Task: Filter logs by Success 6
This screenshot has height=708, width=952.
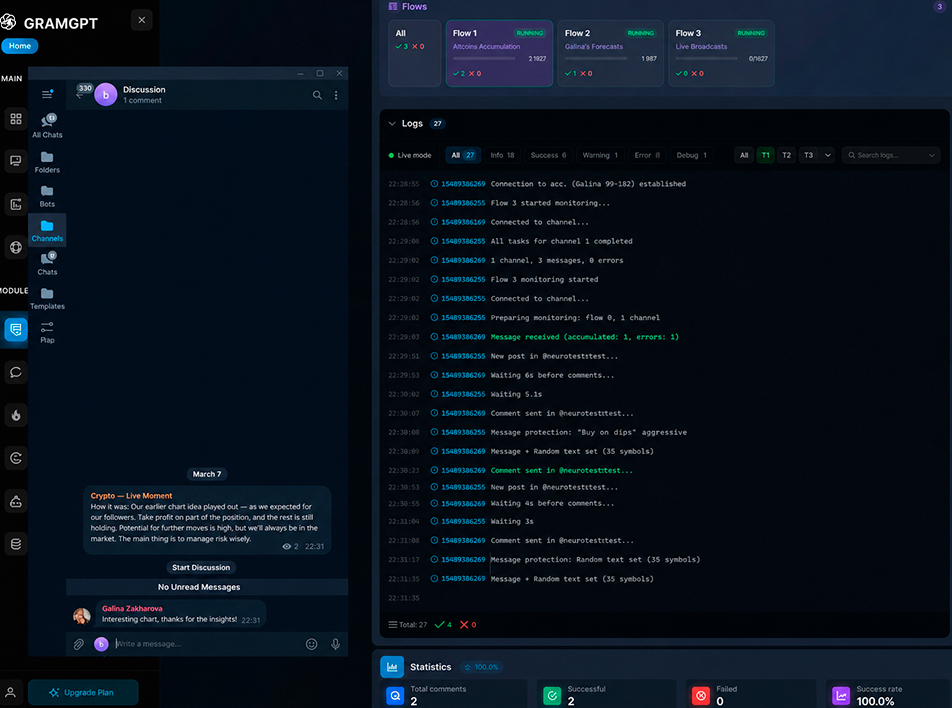Action: (x=548, y=155)
